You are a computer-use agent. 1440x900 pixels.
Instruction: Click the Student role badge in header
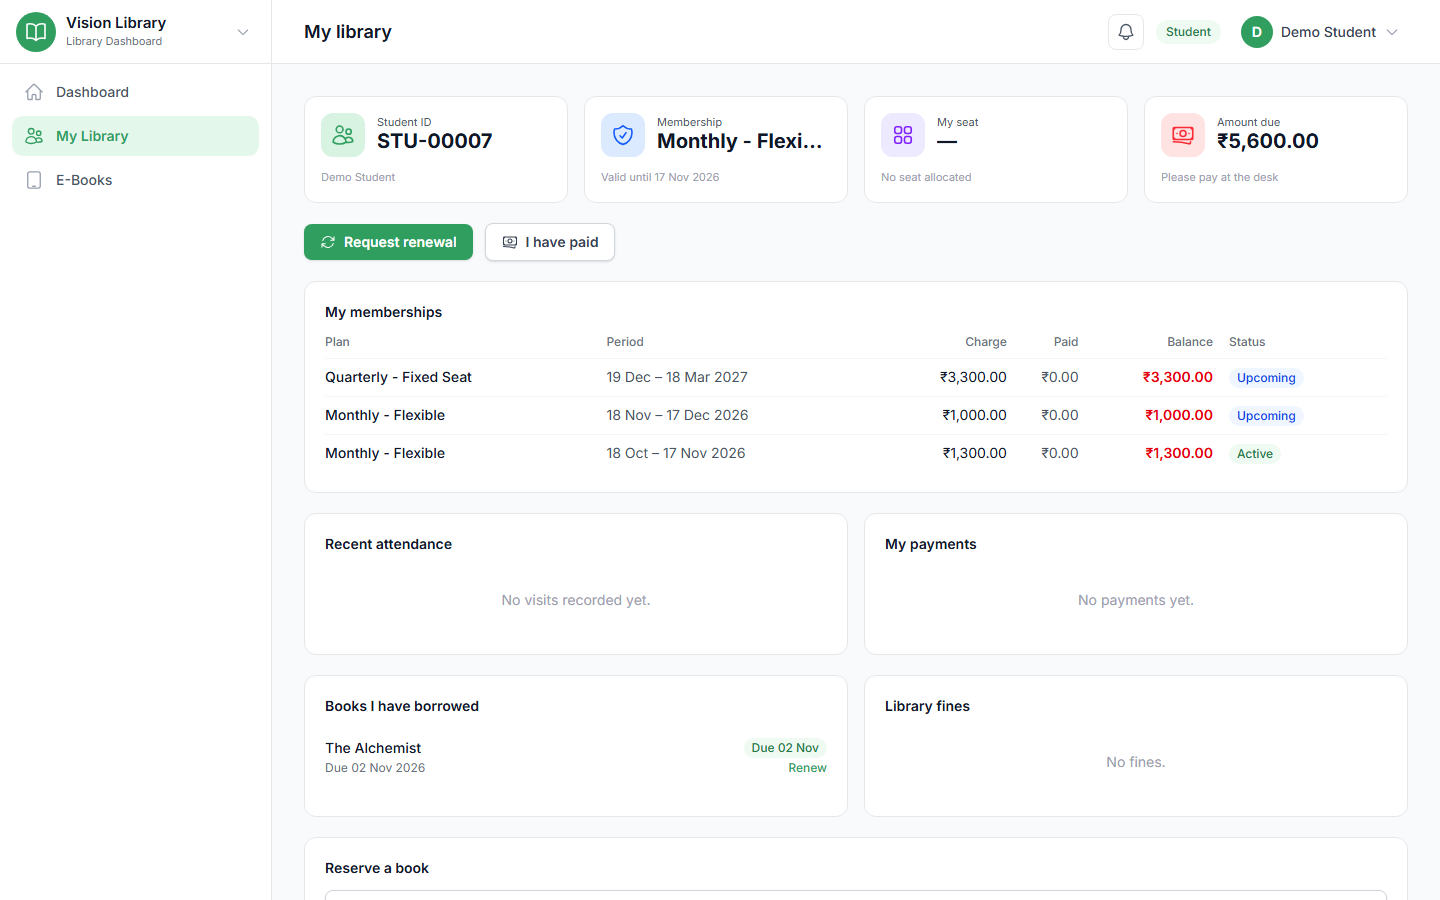1188,32
